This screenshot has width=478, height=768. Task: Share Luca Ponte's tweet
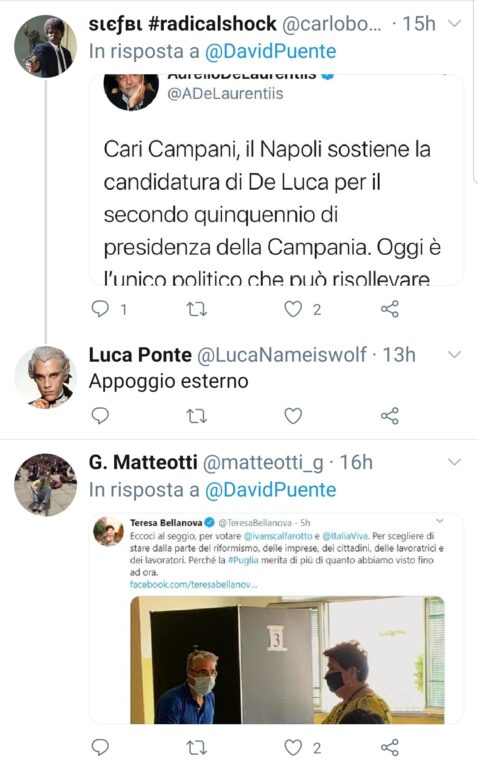390,416
